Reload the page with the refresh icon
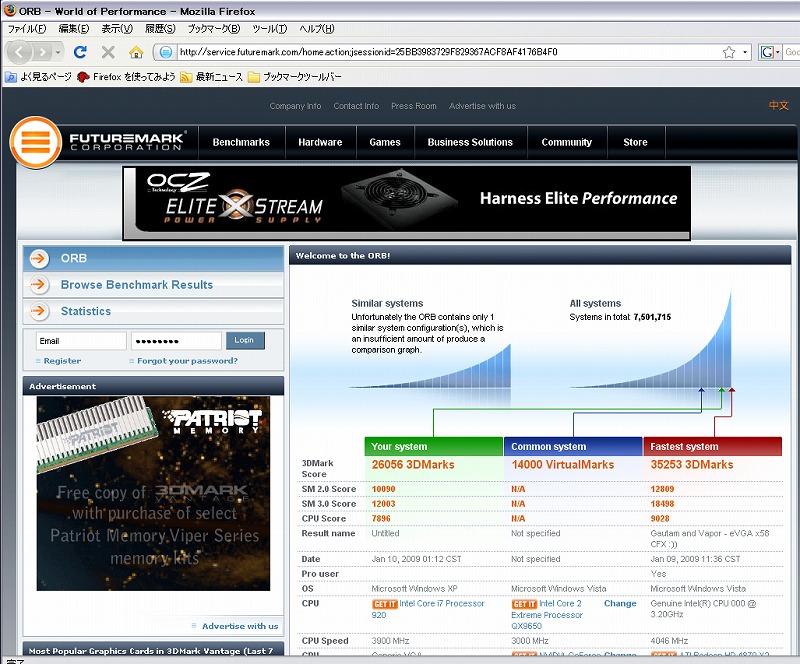800x664 pixels. pyautogui.click(x=80, y=52)
